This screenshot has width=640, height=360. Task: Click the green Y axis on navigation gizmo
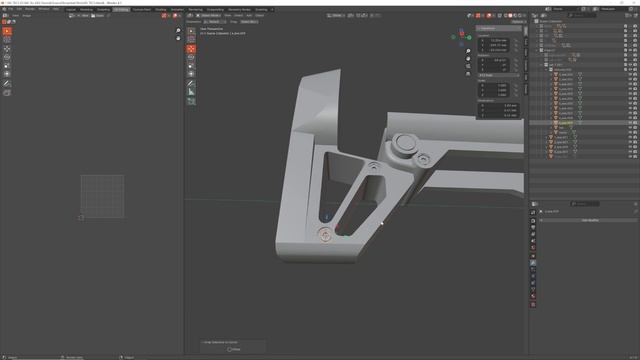[x=469, y=38]
